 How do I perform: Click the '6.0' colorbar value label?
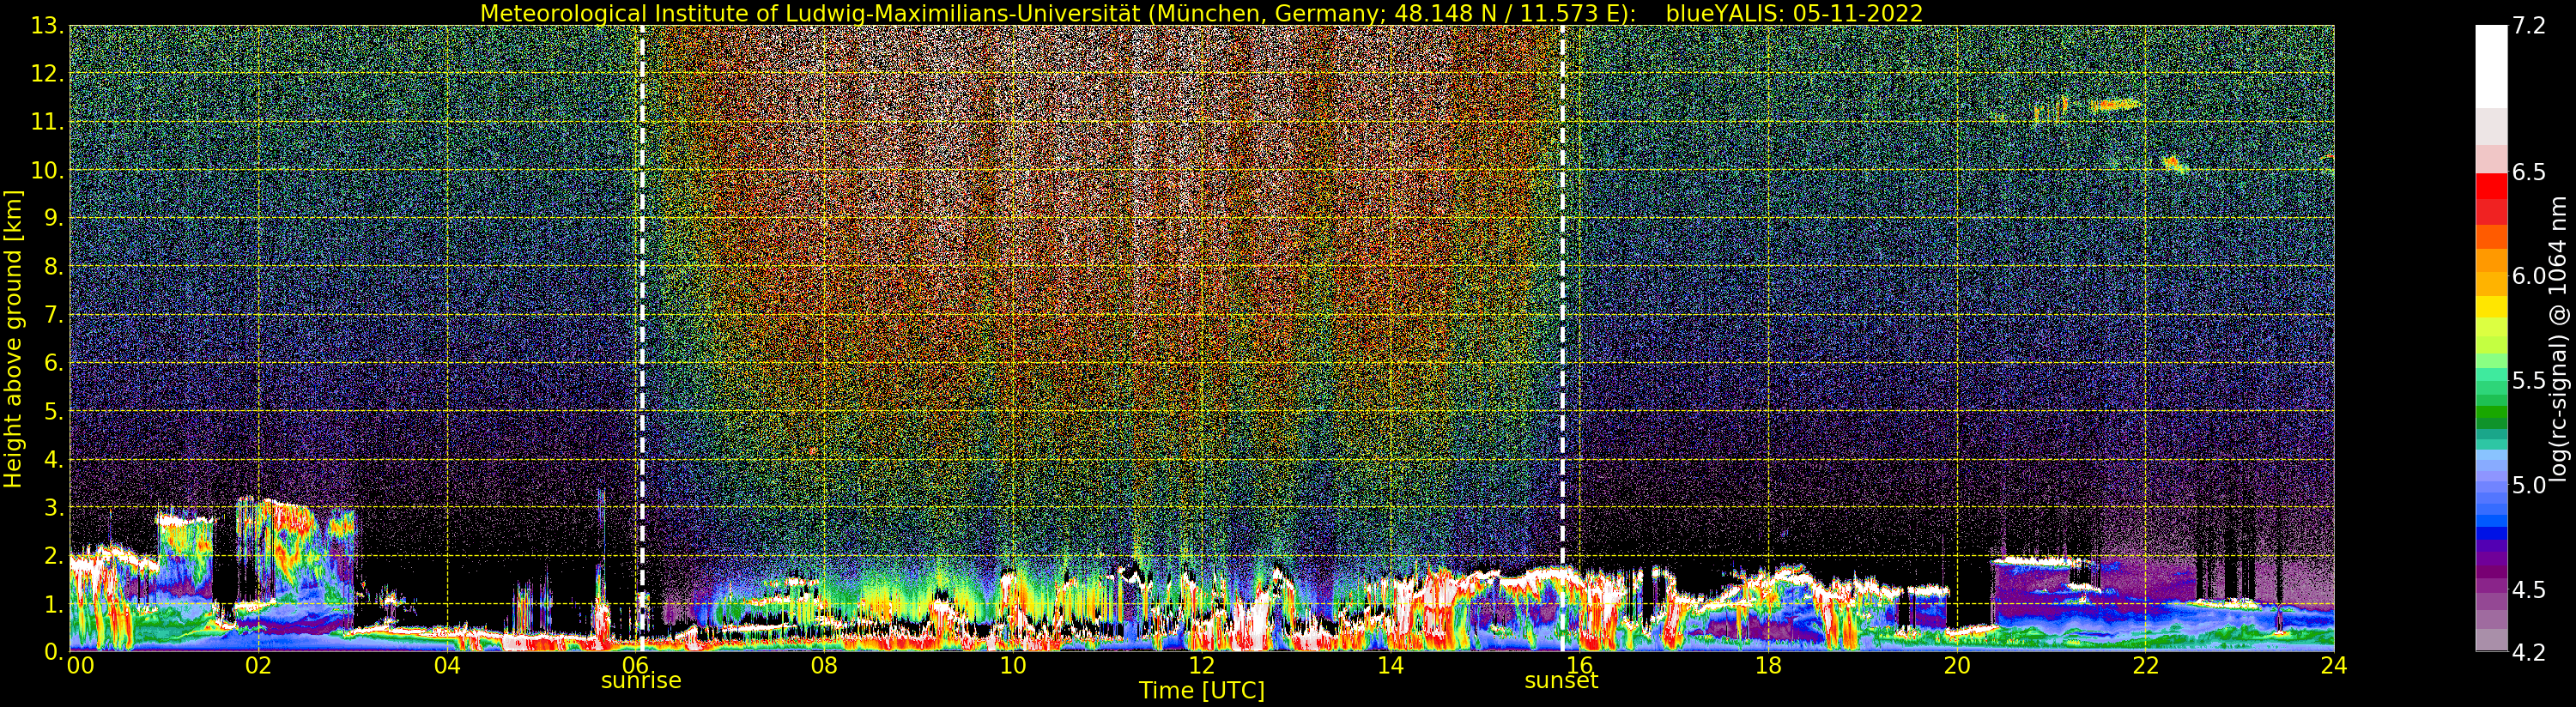2528,276
